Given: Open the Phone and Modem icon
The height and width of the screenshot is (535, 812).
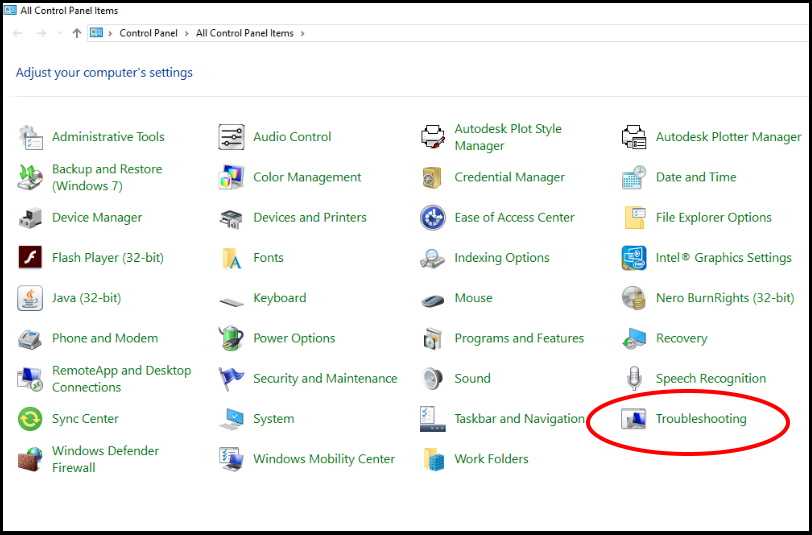Looking at the screenshot, I should [x=30, y=339].
